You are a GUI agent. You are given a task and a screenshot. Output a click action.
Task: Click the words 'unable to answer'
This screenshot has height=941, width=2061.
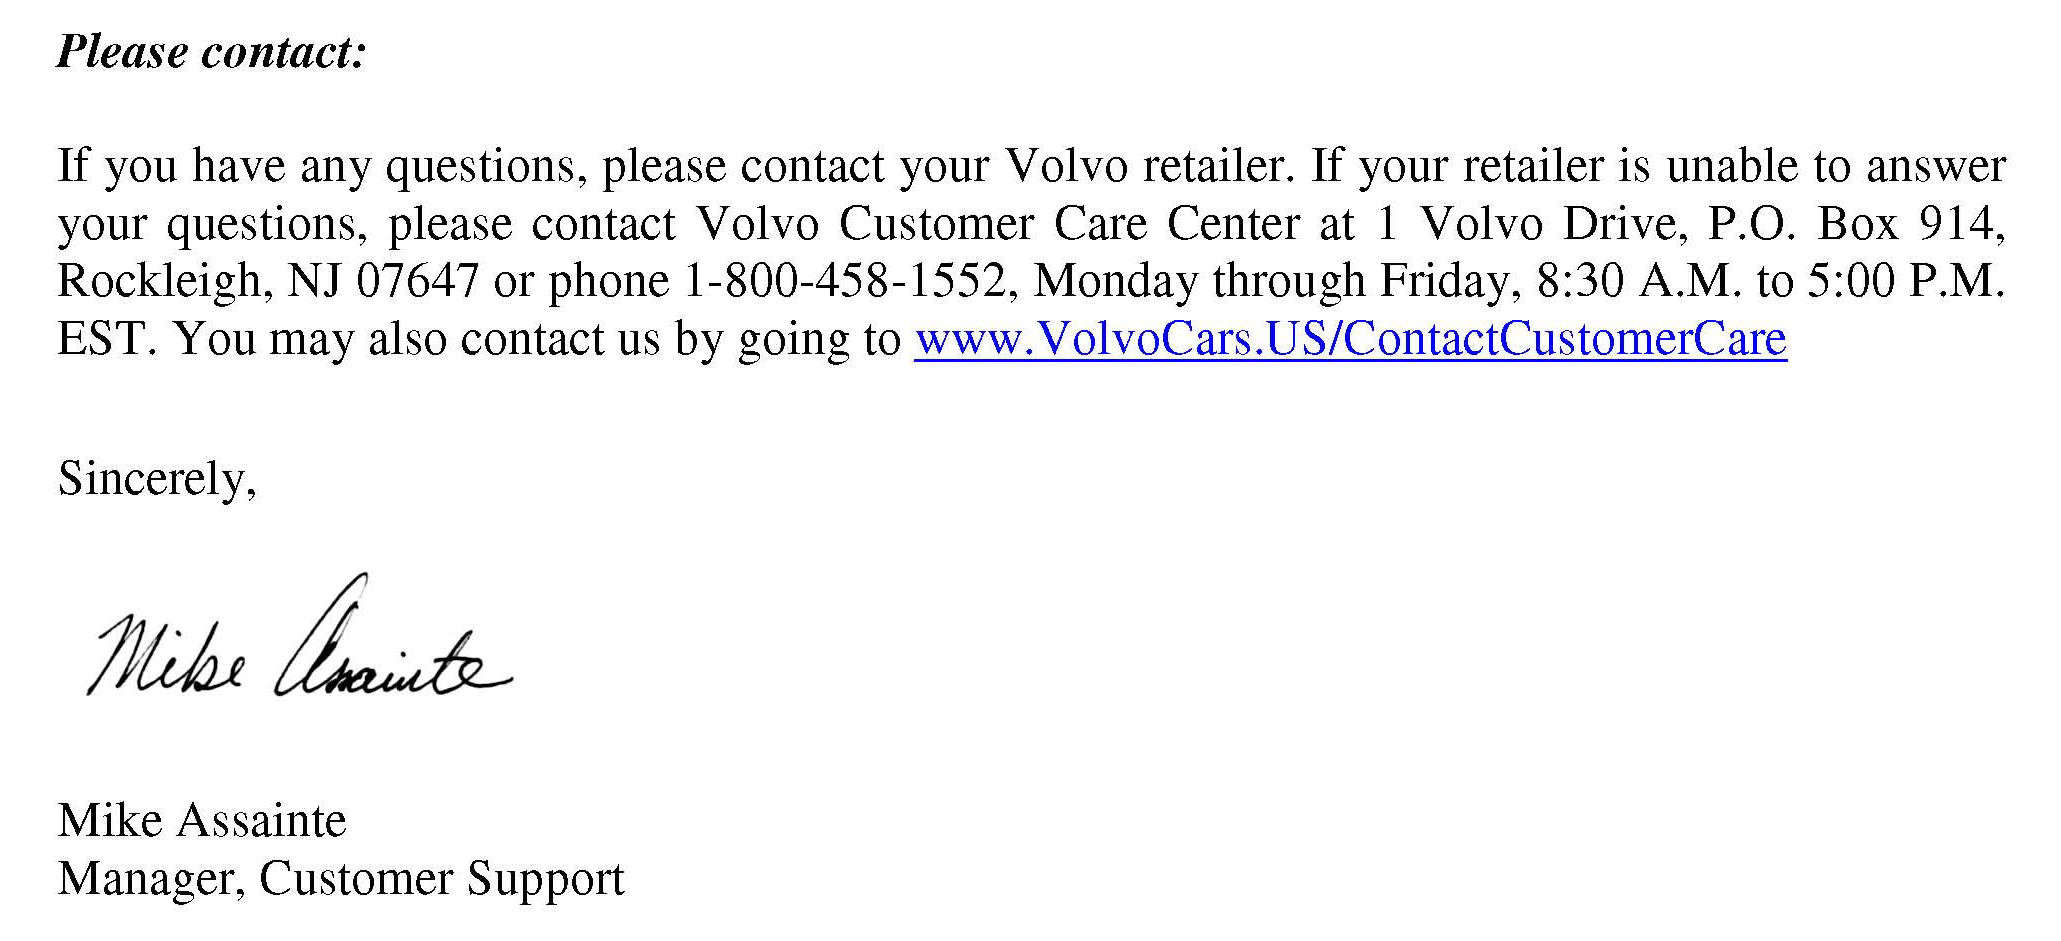click(1836, 165)
